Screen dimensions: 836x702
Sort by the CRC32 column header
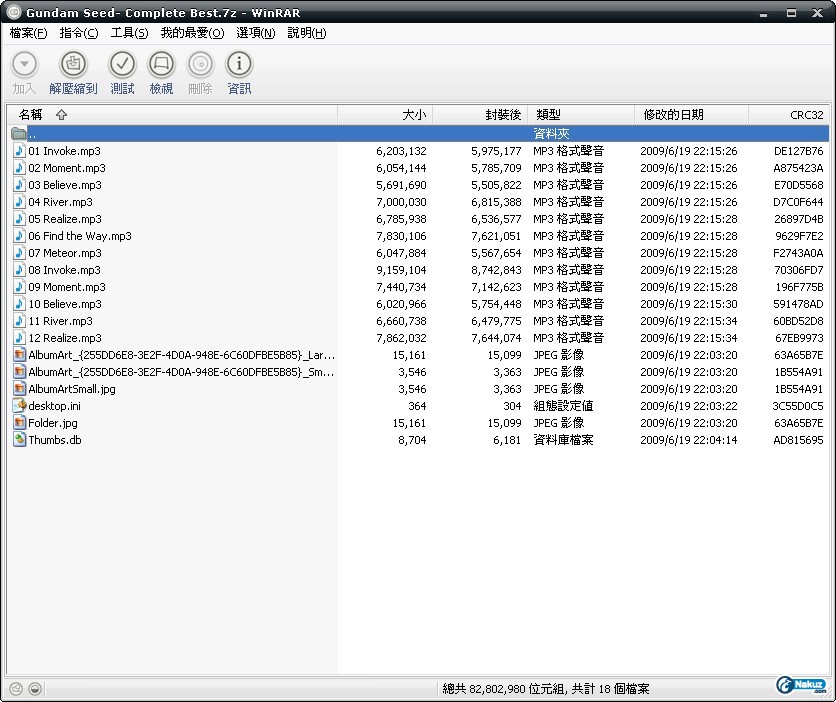789,115
